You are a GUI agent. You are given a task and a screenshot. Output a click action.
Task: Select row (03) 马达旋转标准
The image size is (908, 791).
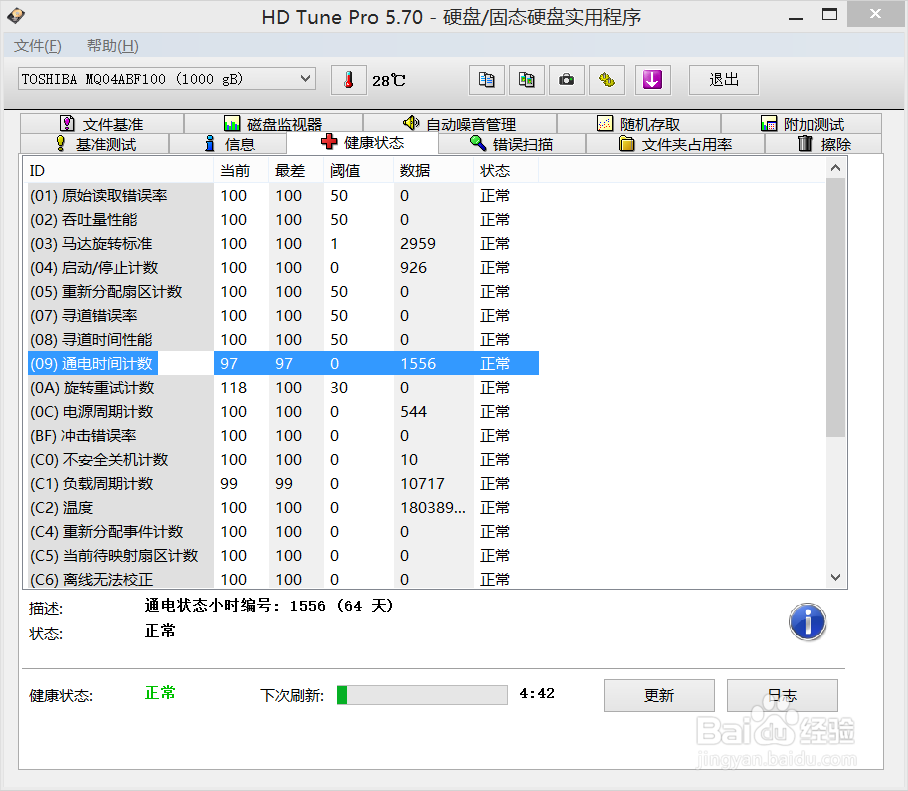pyautogui.click(x=283, y=244)
